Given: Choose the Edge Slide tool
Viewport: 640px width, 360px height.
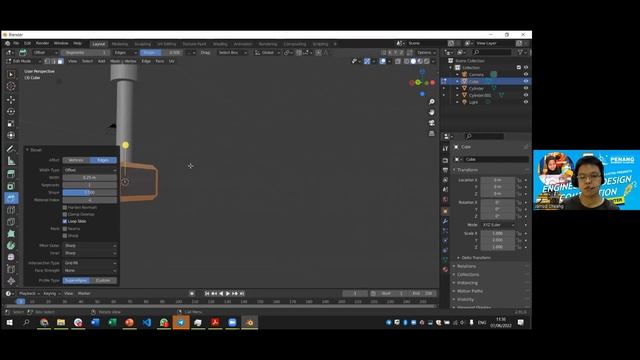Looking at the screenshot, I should pos(11,269).
